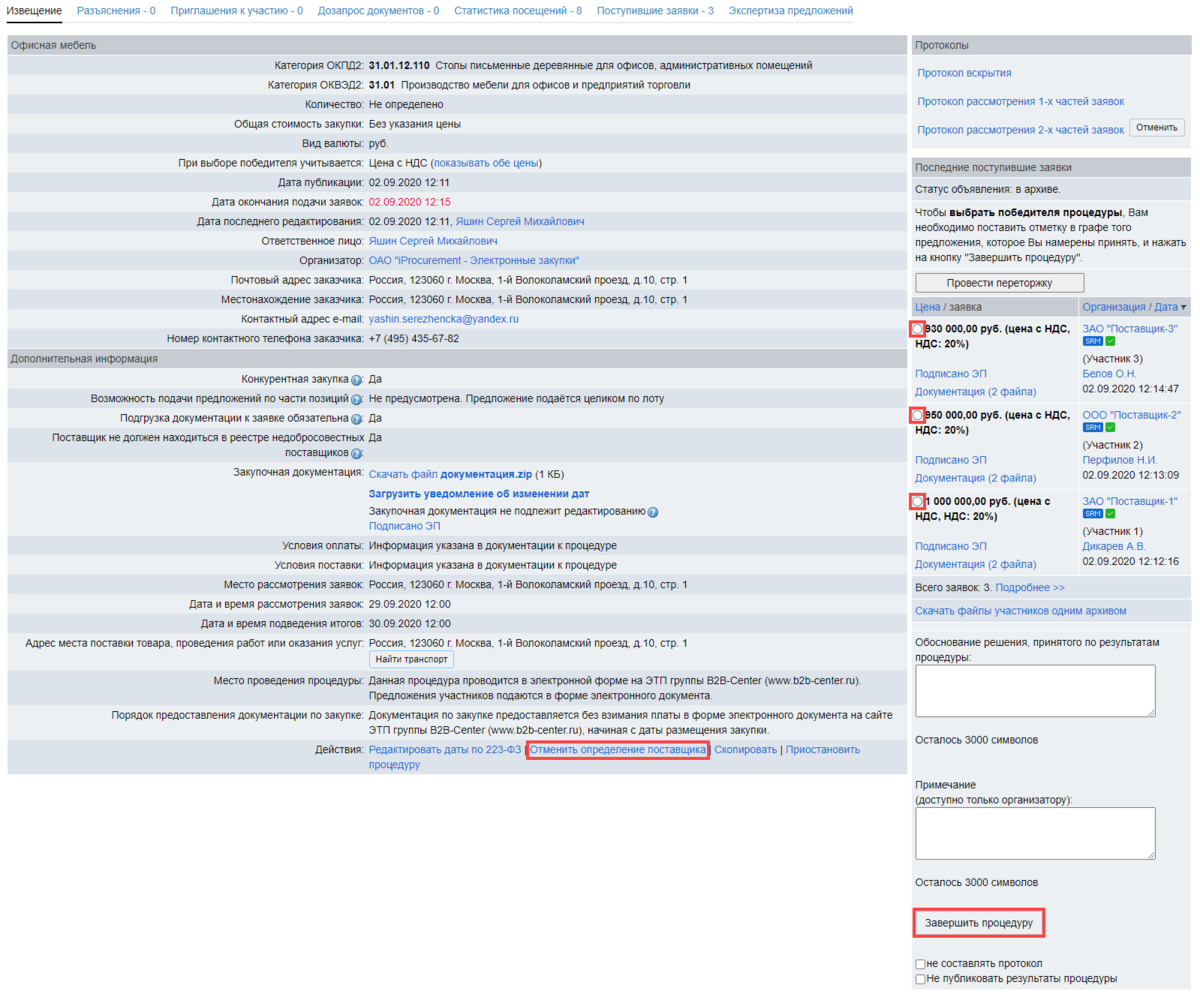The width and height of the screenshot is (1200, 1000).
Task: Select the 1 000 000,00 руб. offer radio
Action: coord(917,501)
